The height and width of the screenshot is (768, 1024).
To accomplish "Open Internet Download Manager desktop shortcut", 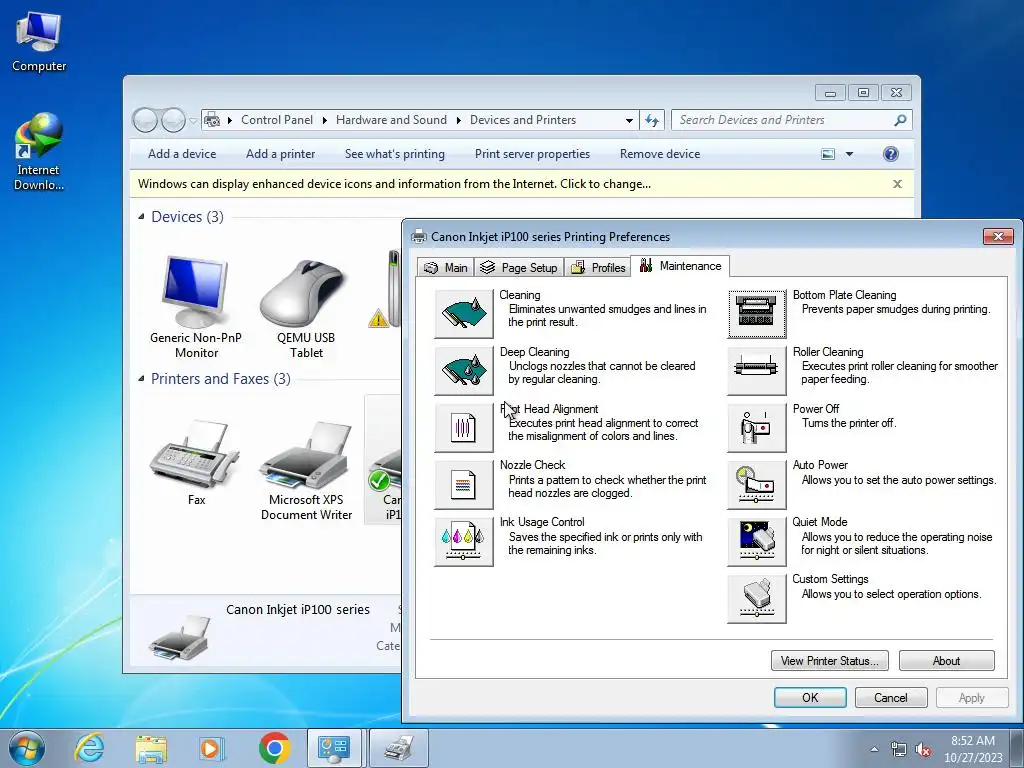I will click(39, 152).
